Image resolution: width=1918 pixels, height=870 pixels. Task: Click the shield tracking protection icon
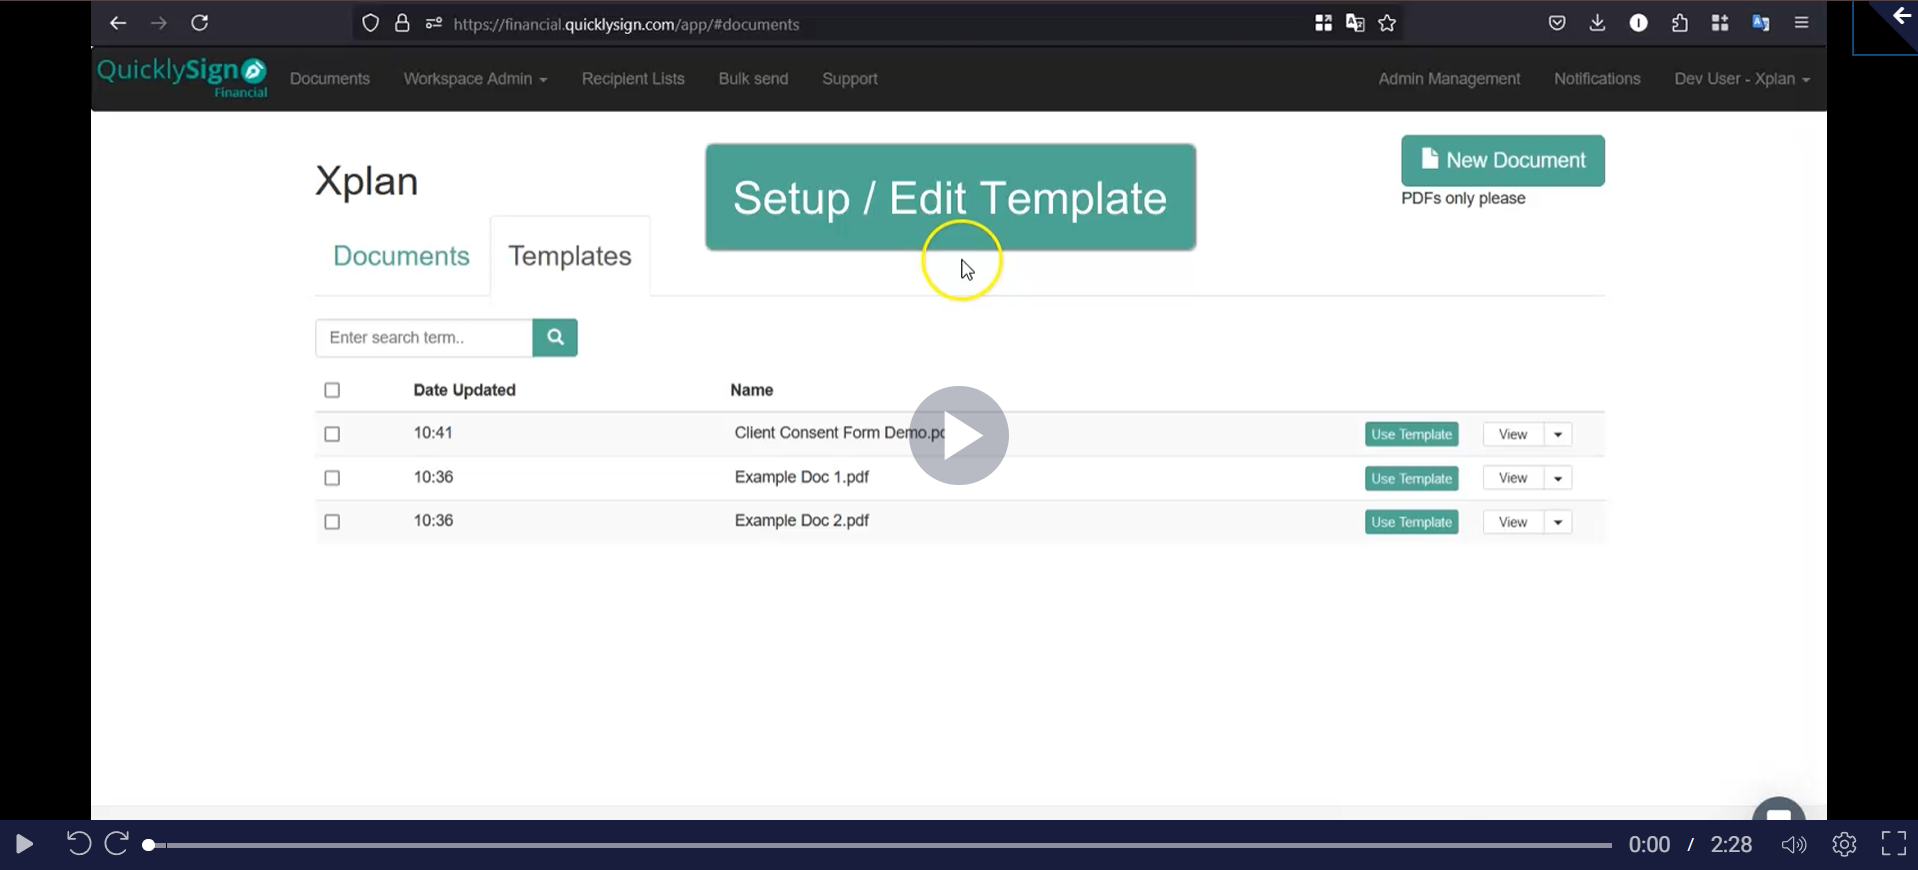pos(371,23)
